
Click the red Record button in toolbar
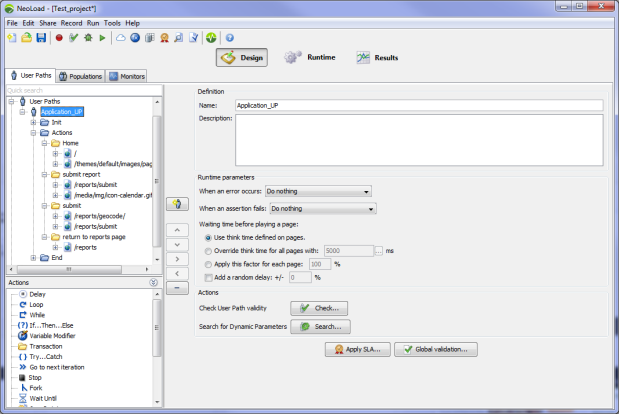pyautogui.click(x=59, y=38)
